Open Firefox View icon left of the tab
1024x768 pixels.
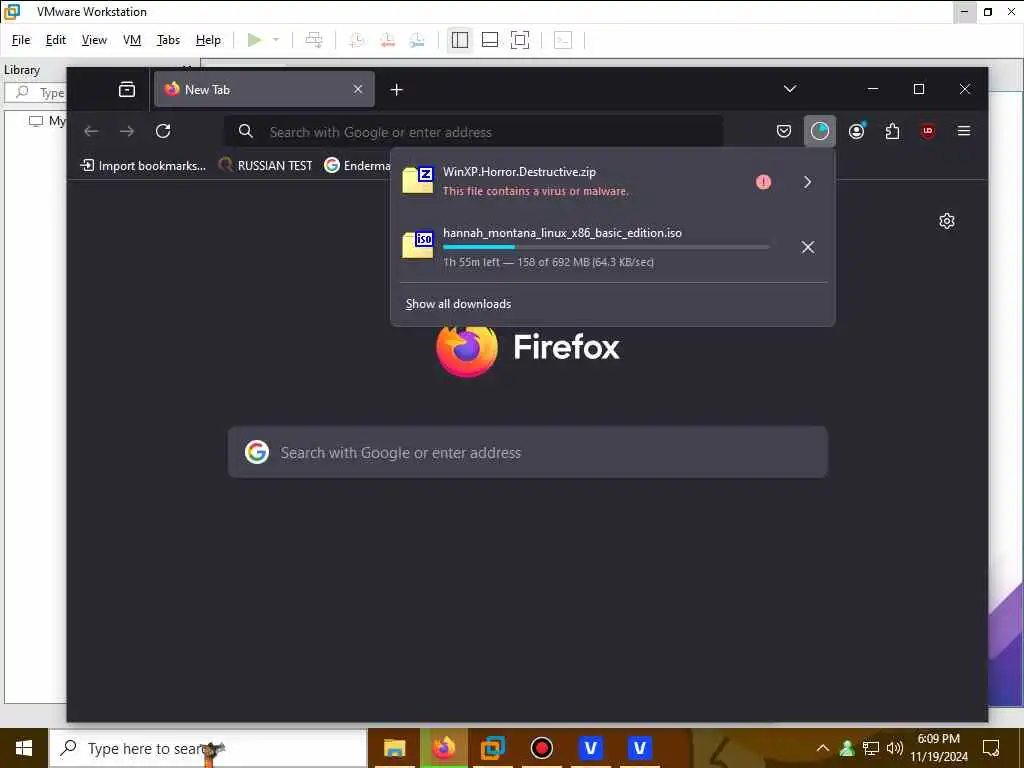tap(127, 89)
